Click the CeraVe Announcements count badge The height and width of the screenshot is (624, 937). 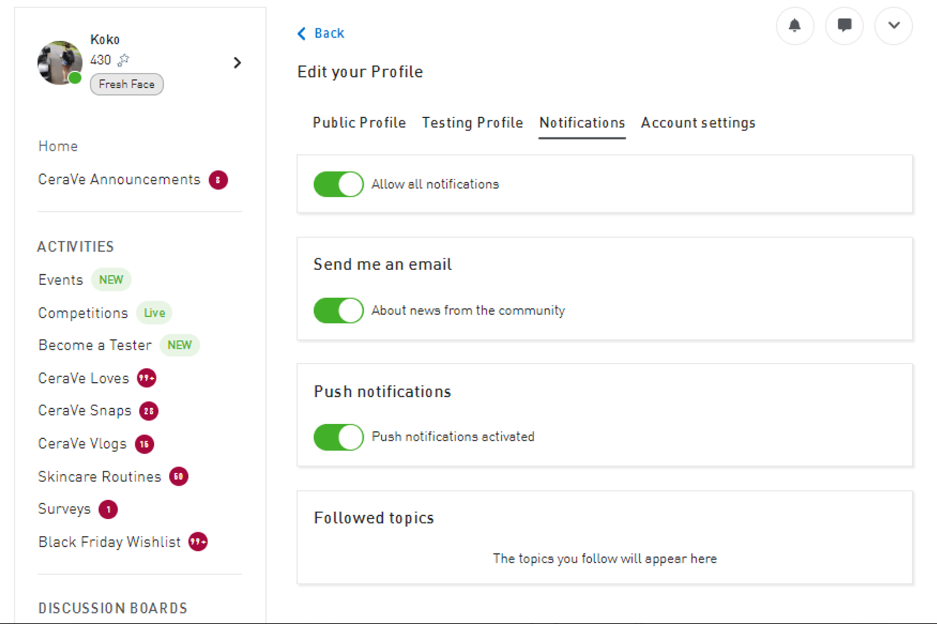coord(218,180)
